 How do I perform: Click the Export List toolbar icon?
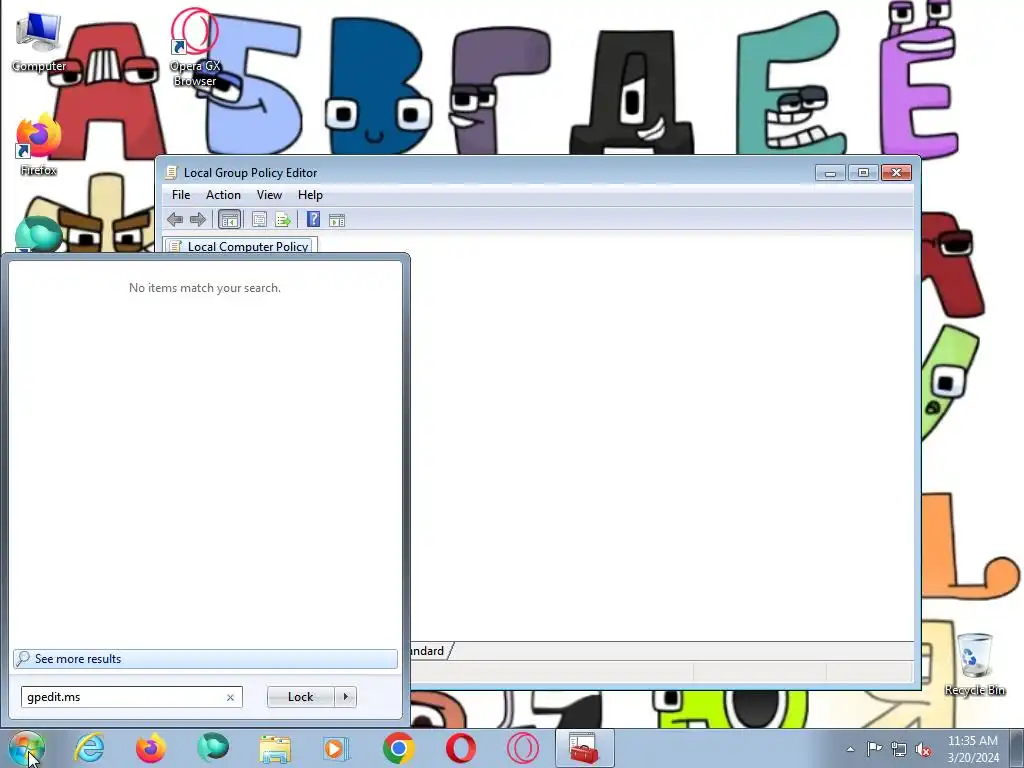pos(283,220)
